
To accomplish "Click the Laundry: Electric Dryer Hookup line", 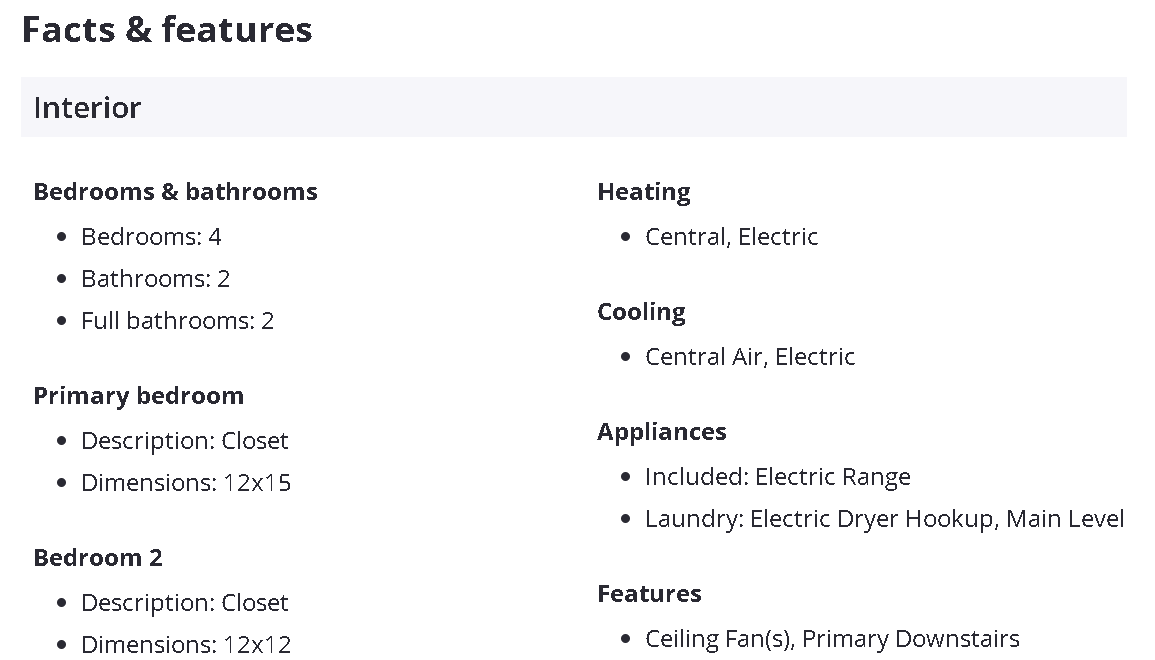I will (x=884, y=519).
